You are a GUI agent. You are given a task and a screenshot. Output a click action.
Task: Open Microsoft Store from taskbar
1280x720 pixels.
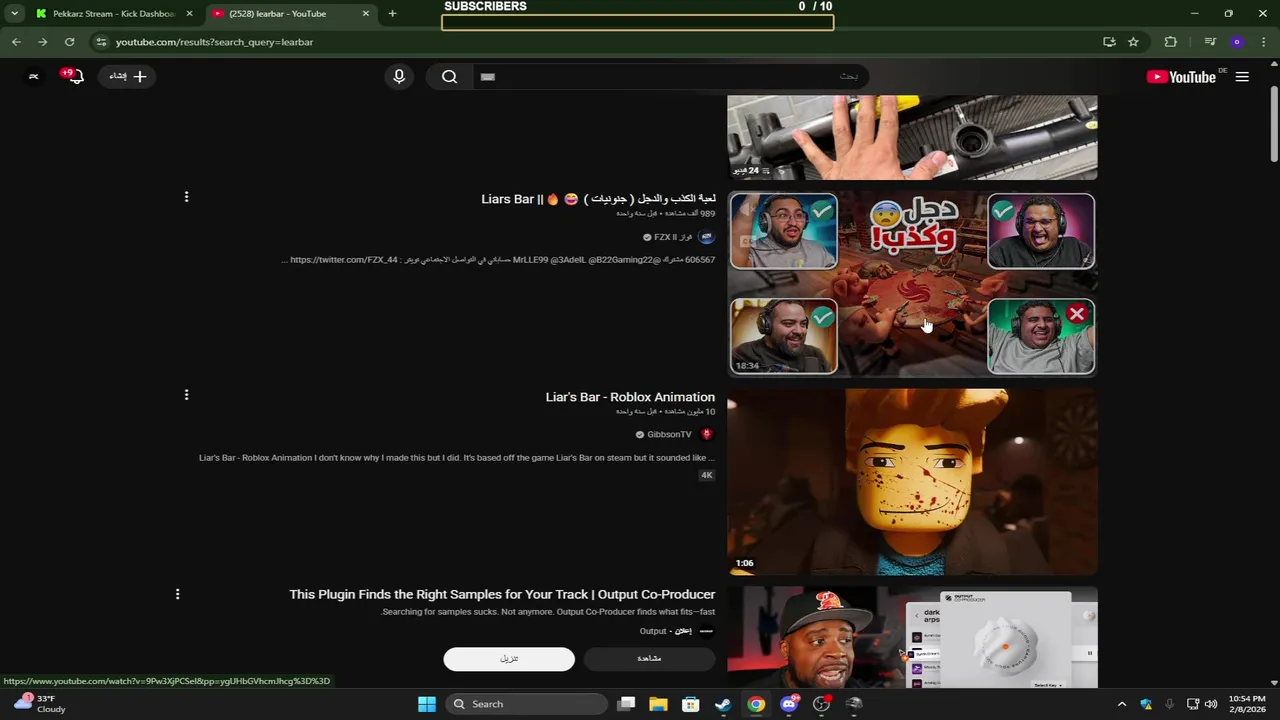(x=690, y=704)
